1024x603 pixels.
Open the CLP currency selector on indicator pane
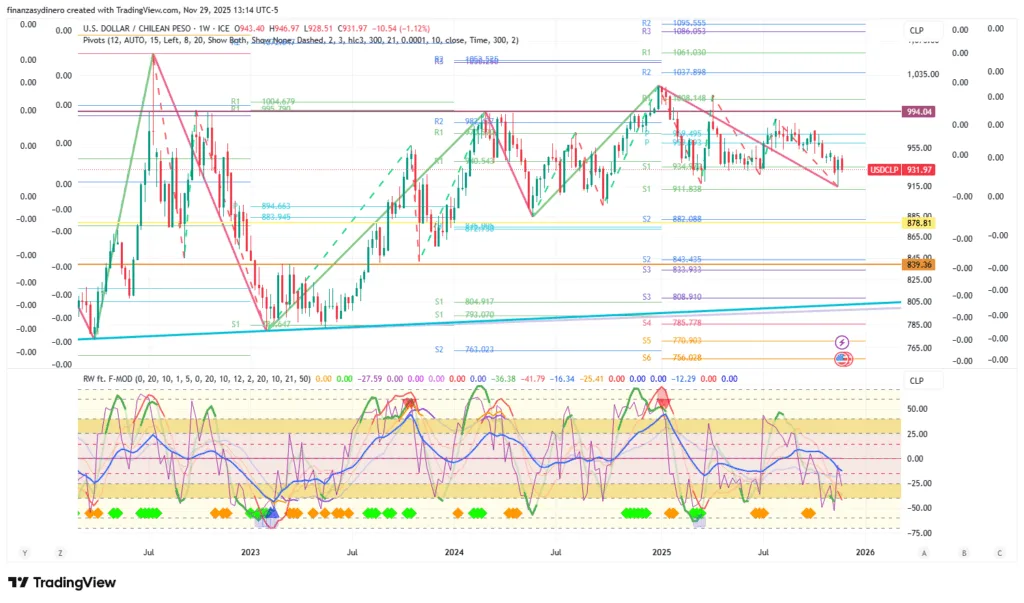coord(916,380)
